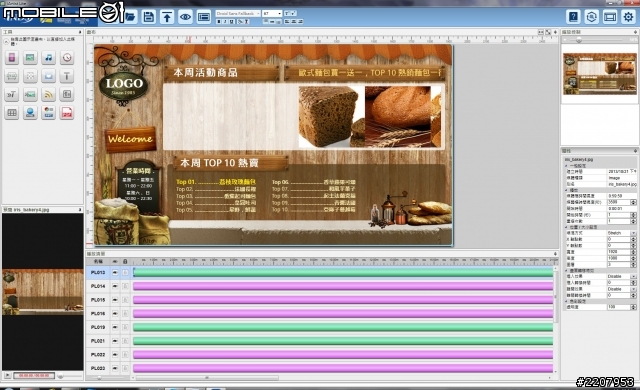Click the opacity field showing 100
Image resolution: width=640 pixels, height=390 pixels.
coord(619,307)
